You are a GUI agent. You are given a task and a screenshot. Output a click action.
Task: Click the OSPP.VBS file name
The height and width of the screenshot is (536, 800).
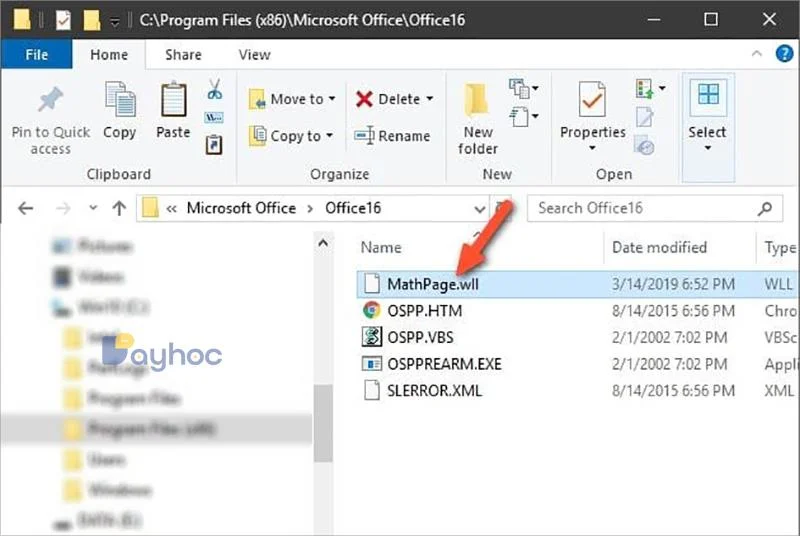point(420,338)
